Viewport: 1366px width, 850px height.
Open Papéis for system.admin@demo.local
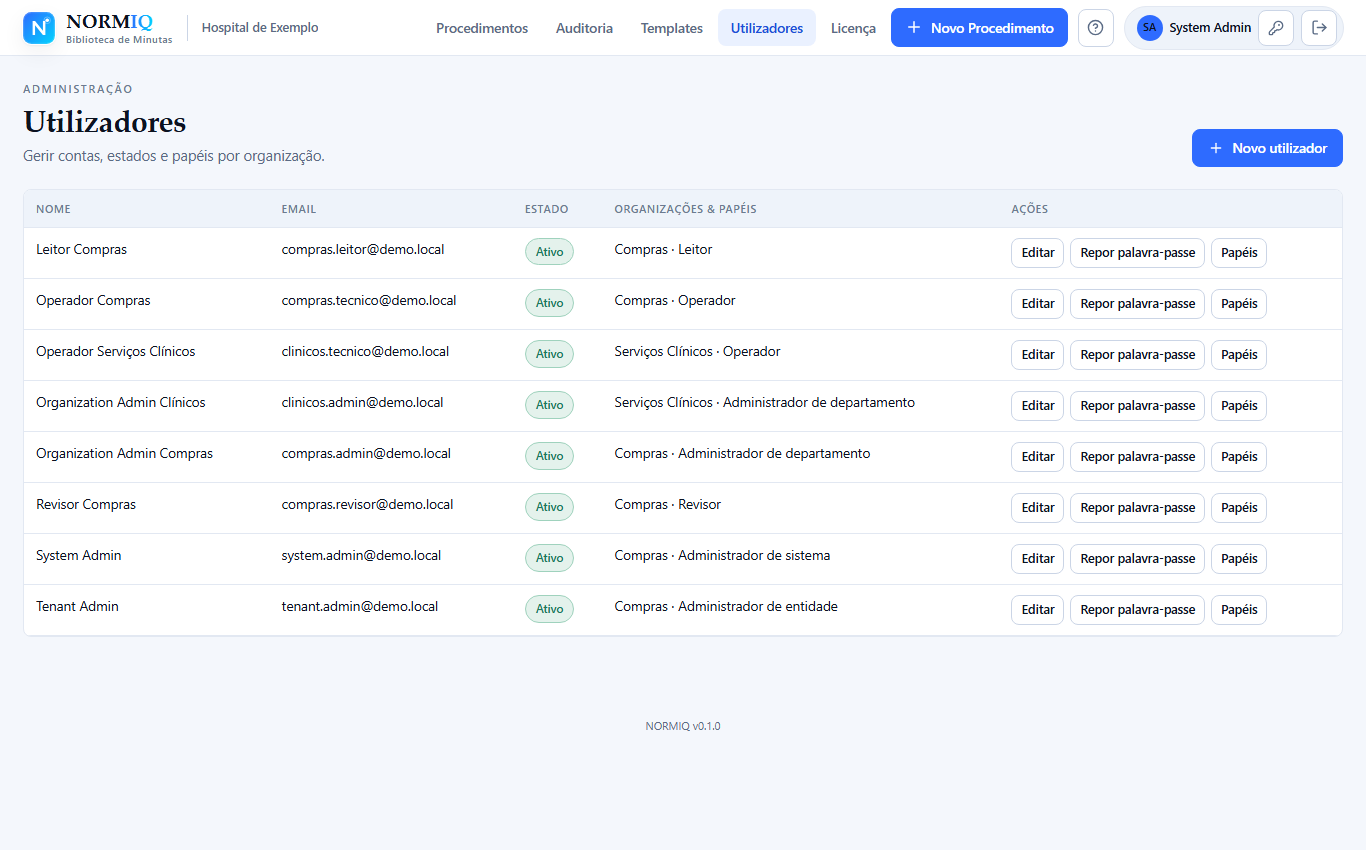1239,559
